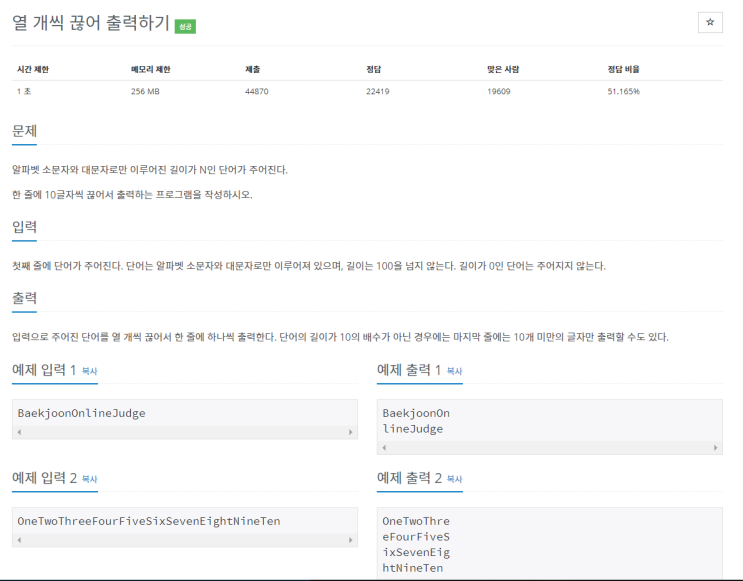Click the green 성공 badge
This screenshot has width=743, height=581.
tap(185, 26)
